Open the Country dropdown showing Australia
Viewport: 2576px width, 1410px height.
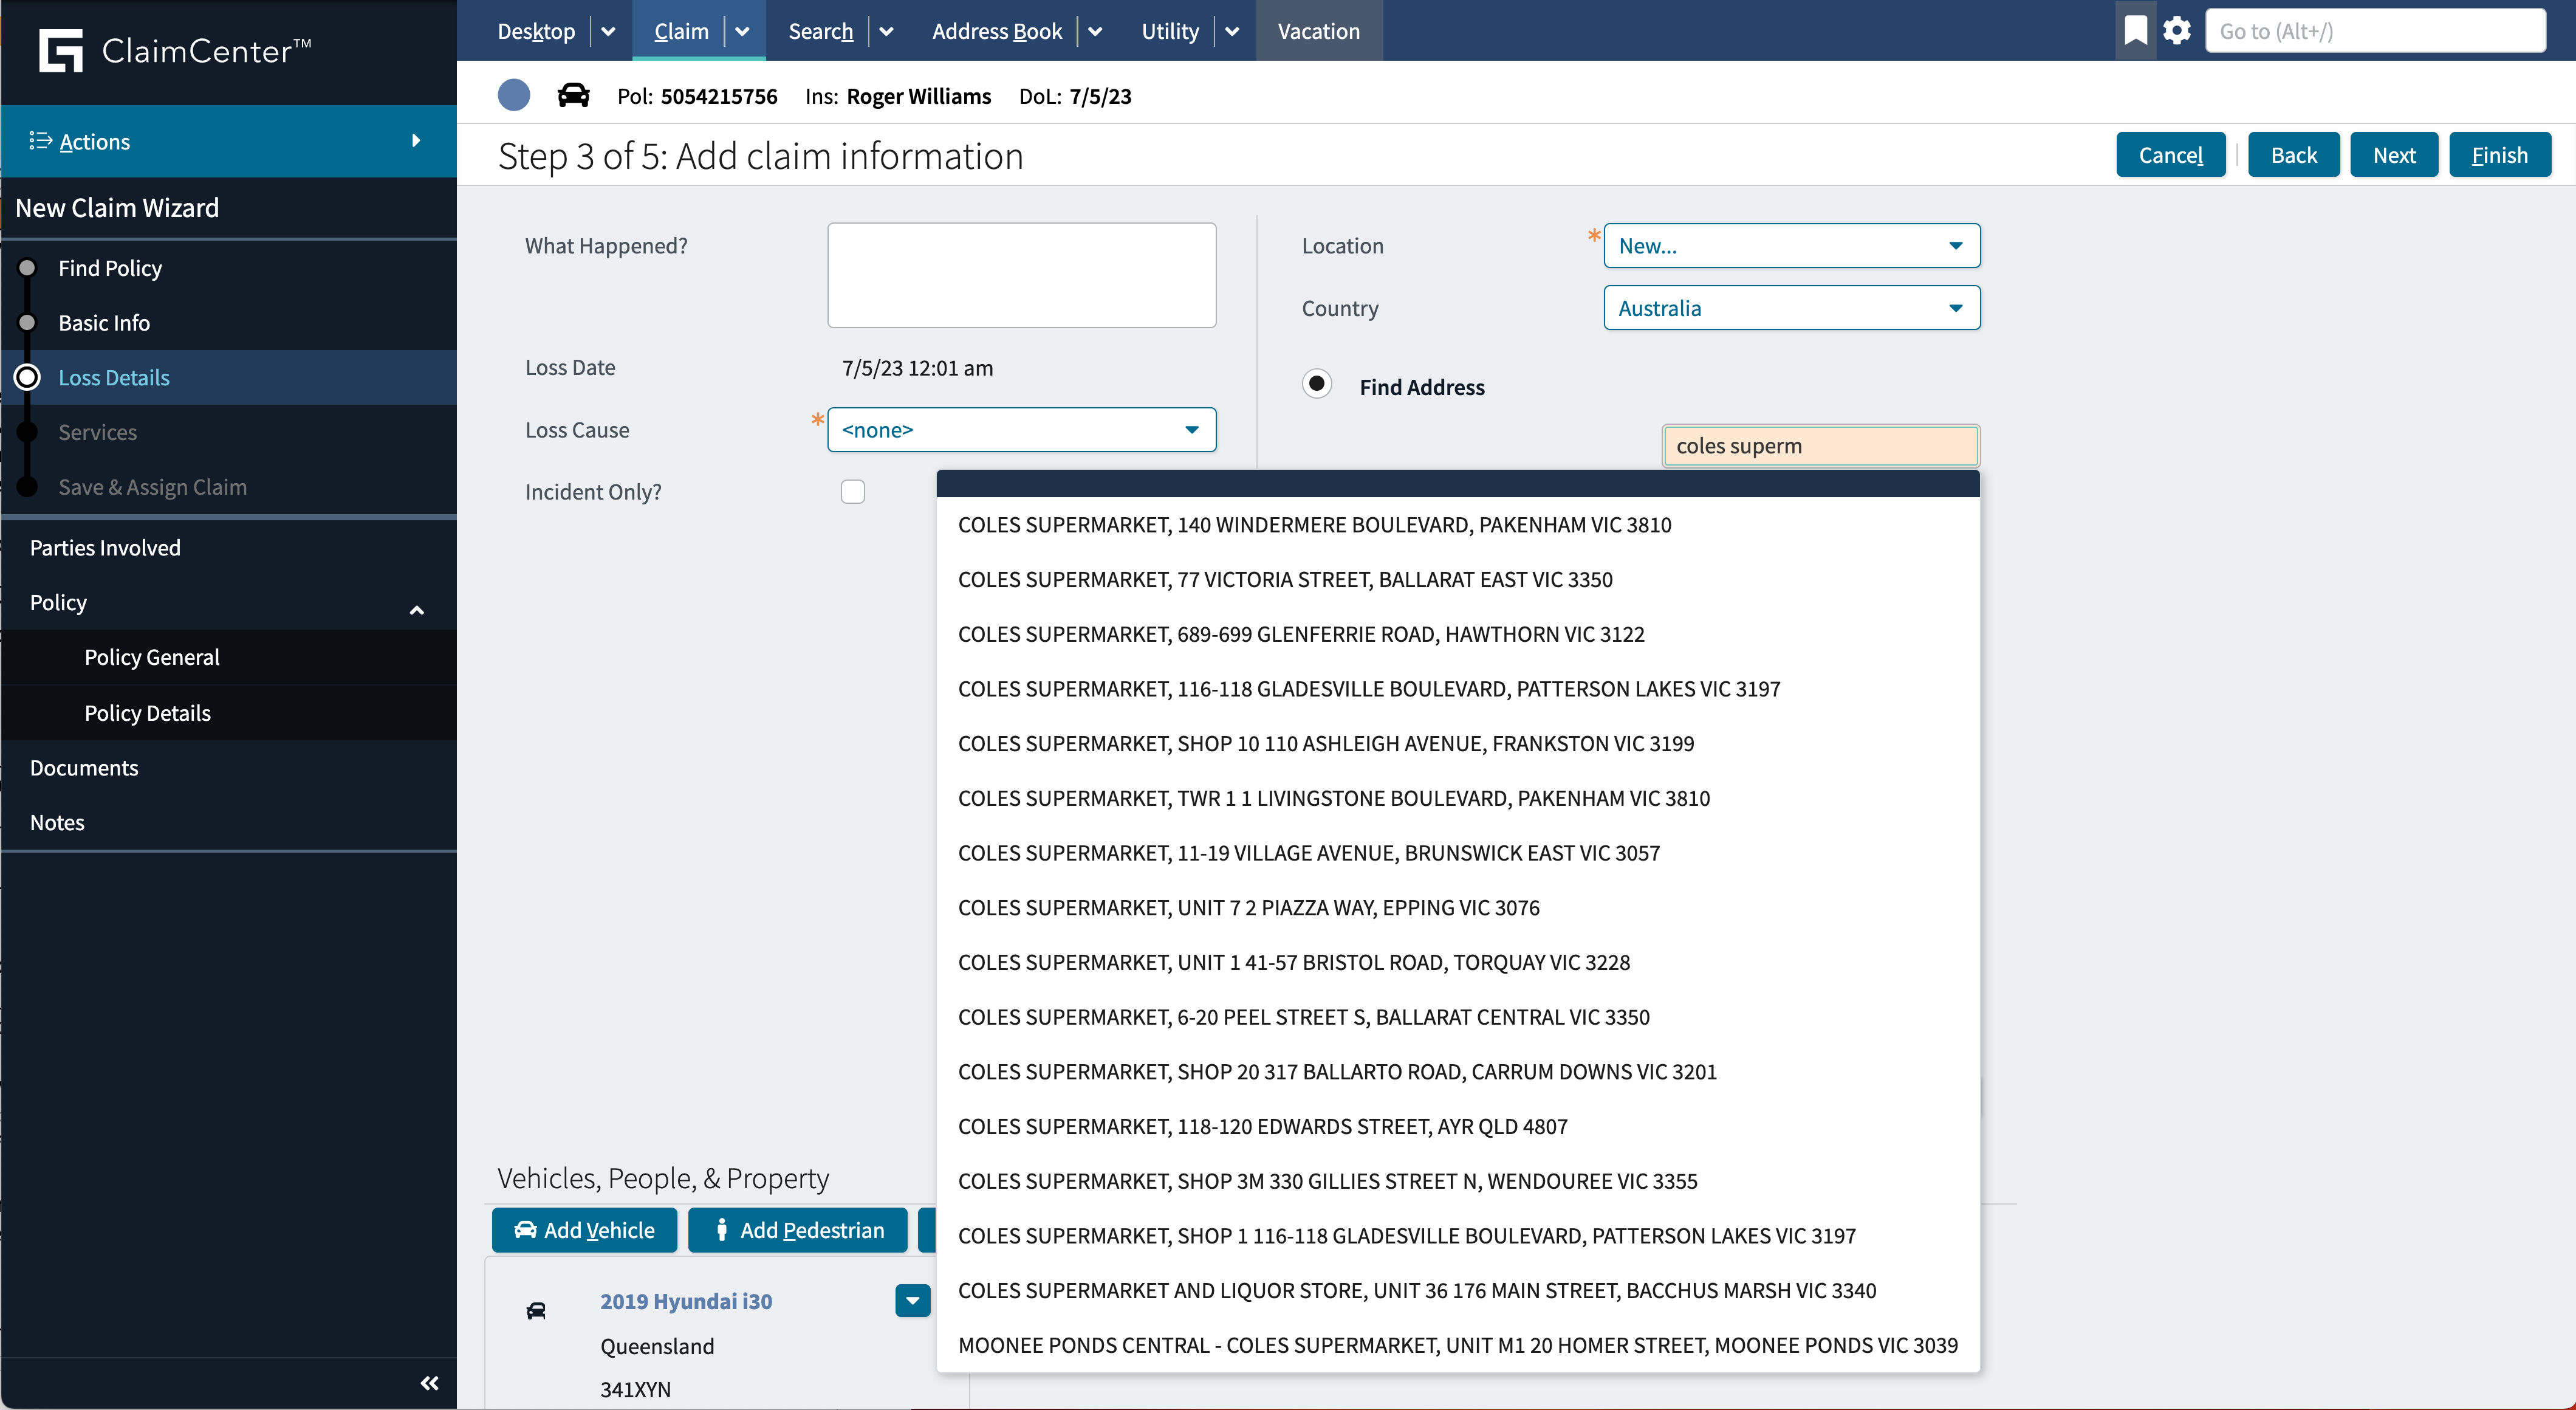point(1790,308)
